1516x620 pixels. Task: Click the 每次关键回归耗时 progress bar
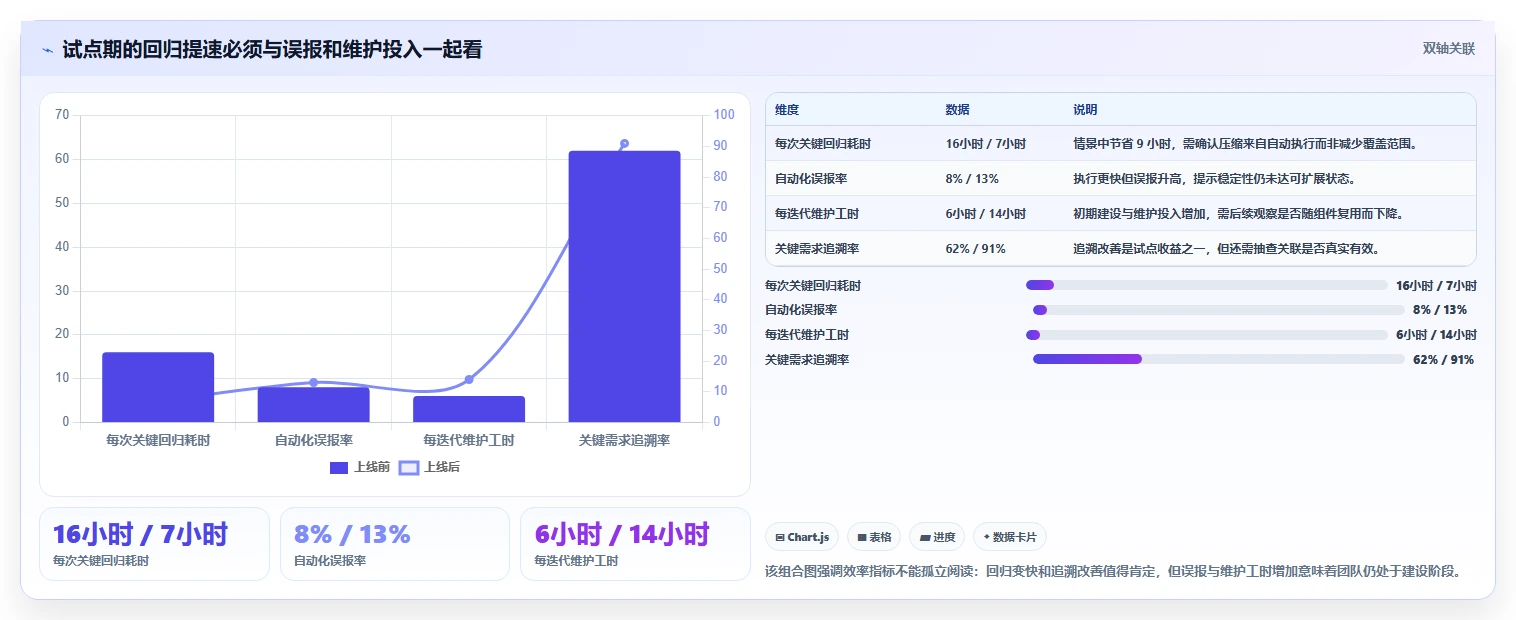[x=1206, y=285]
